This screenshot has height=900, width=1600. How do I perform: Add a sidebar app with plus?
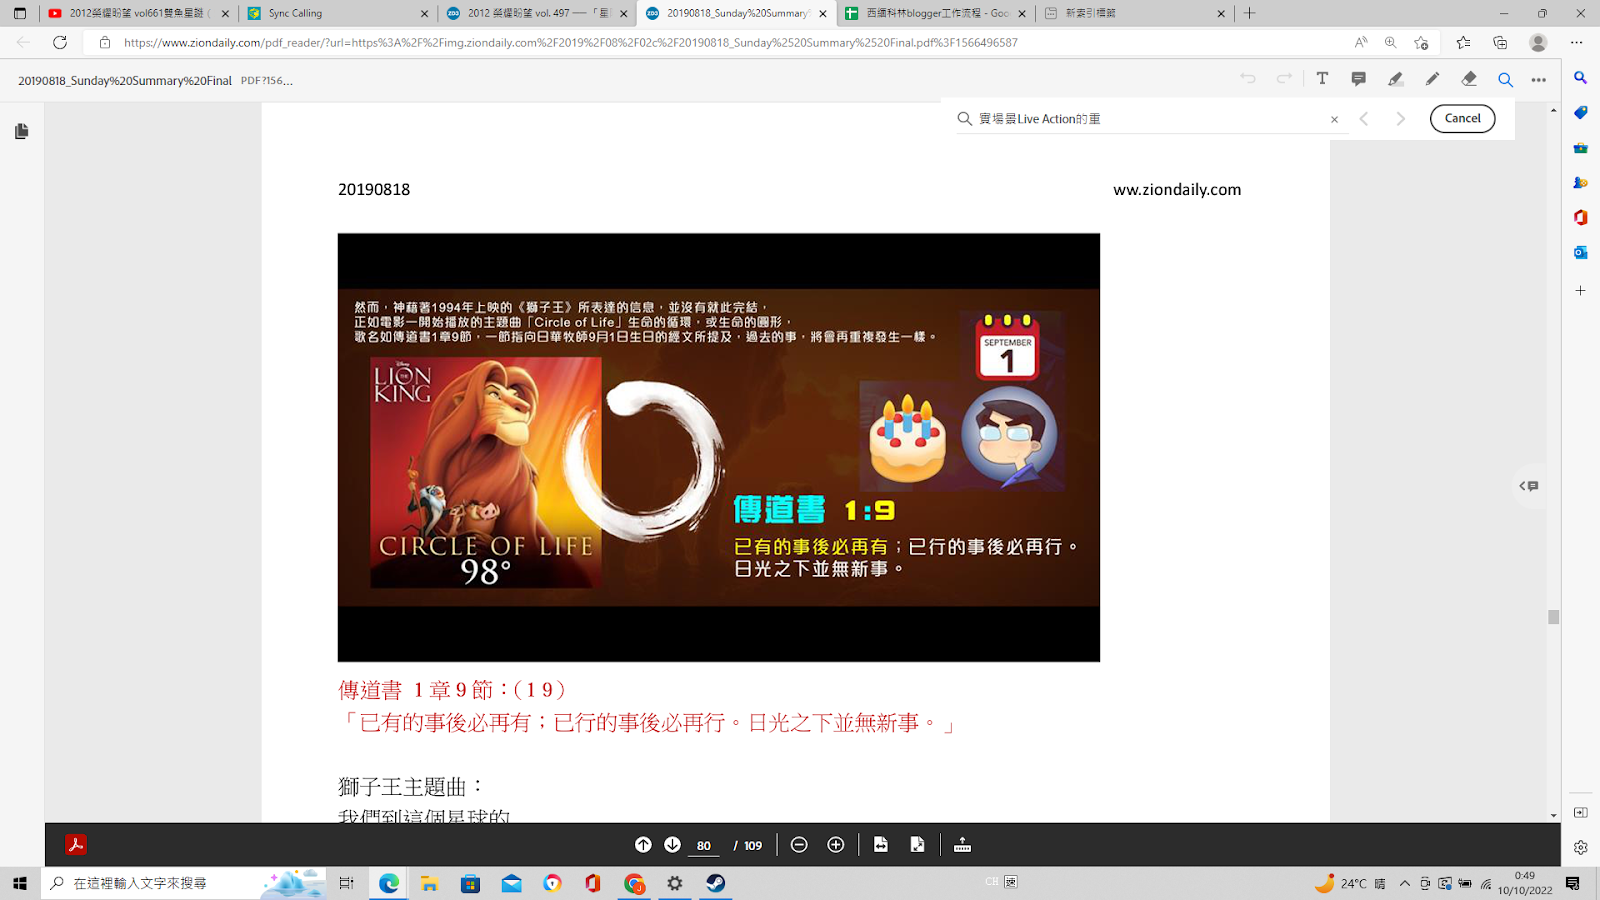point(1580,291)
